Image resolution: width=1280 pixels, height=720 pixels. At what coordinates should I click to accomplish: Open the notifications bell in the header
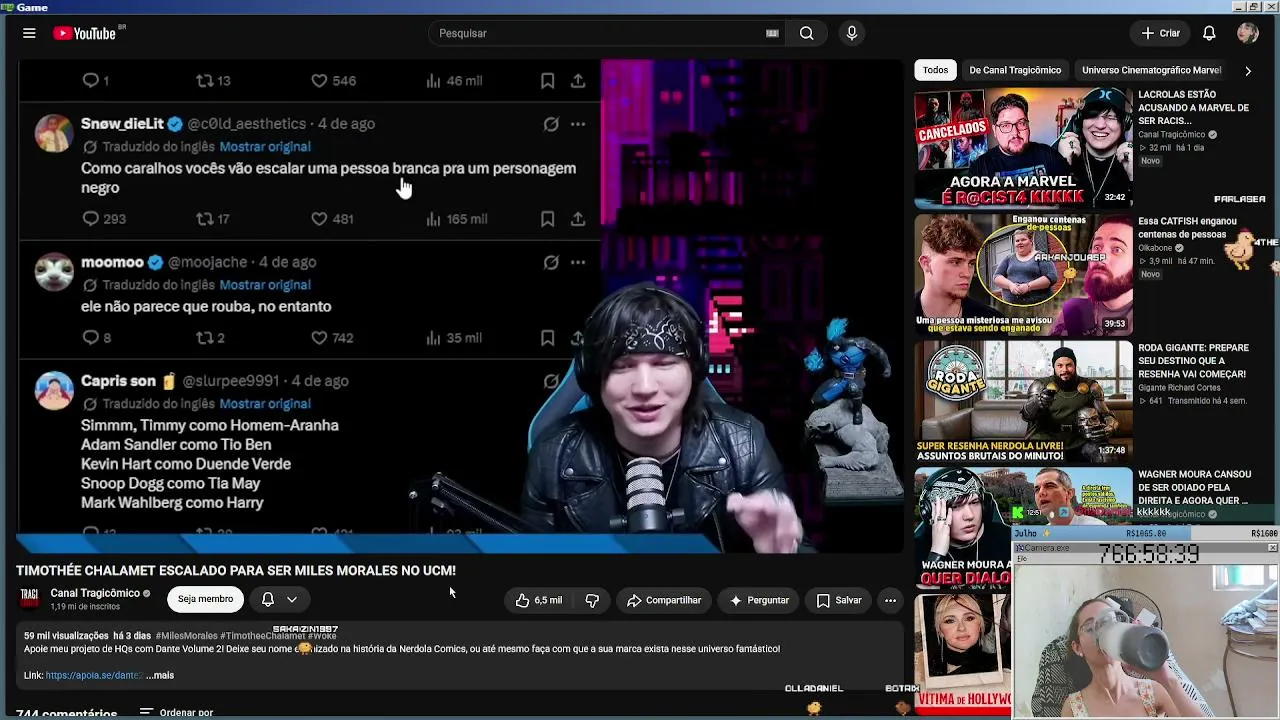tap(1209, 33)
